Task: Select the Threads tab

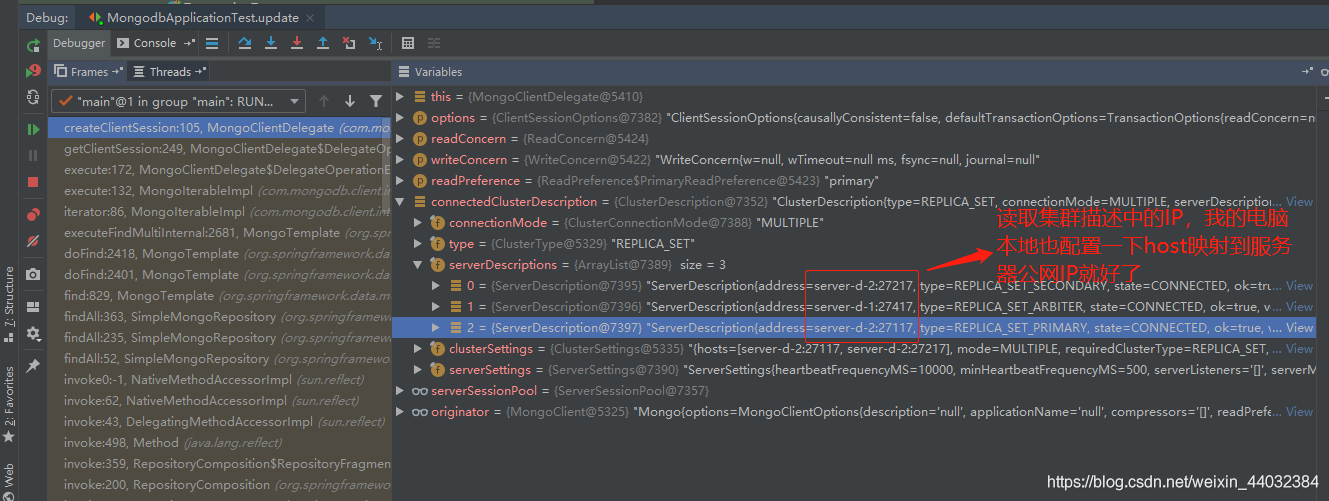Action: coord(169,72)
